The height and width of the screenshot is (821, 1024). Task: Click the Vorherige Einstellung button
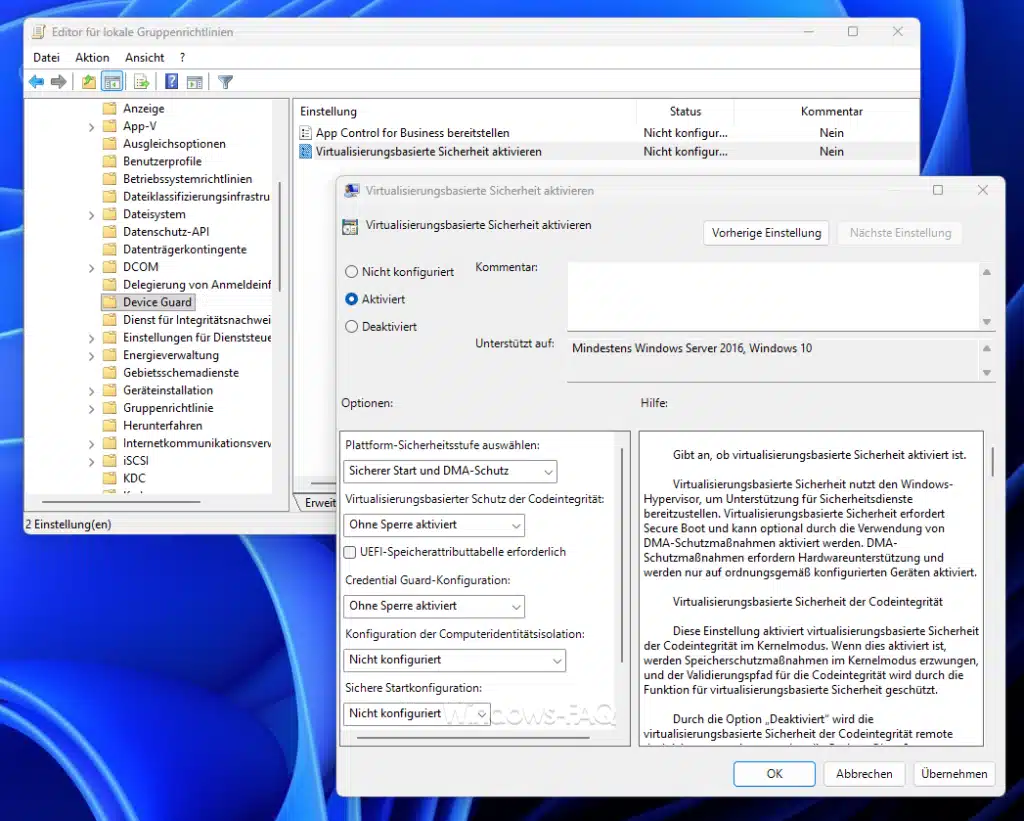(x=766, y=232)
